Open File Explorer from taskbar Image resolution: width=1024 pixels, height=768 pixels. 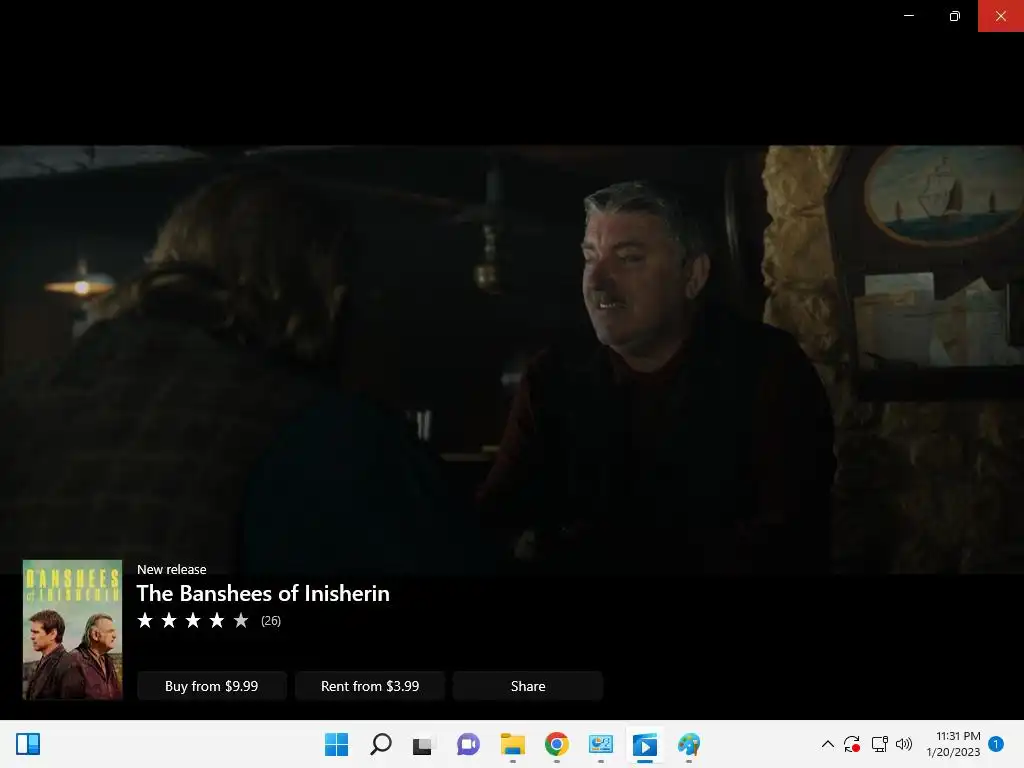[x=513, y=744]
